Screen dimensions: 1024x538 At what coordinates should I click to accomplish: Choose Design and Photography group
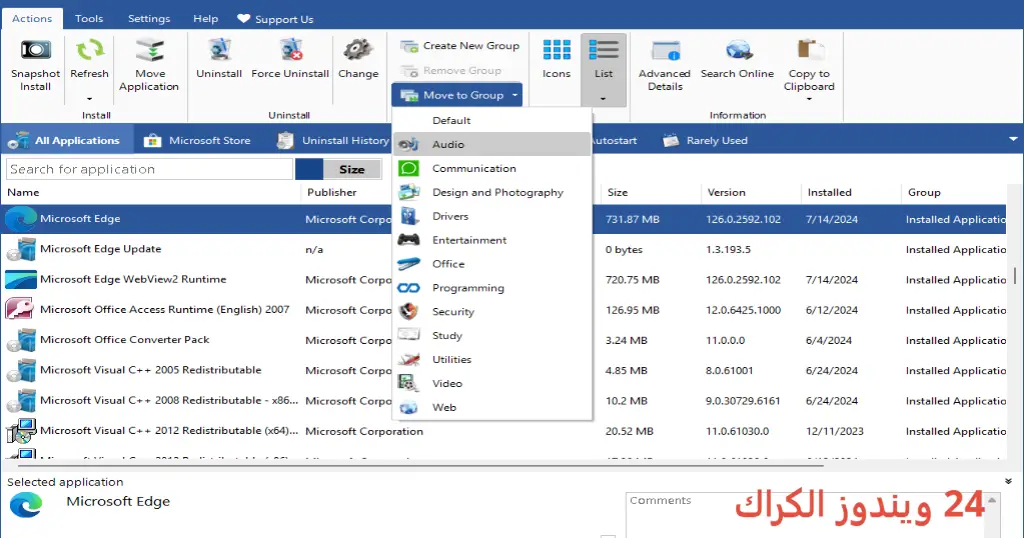[x=492, y=192]
